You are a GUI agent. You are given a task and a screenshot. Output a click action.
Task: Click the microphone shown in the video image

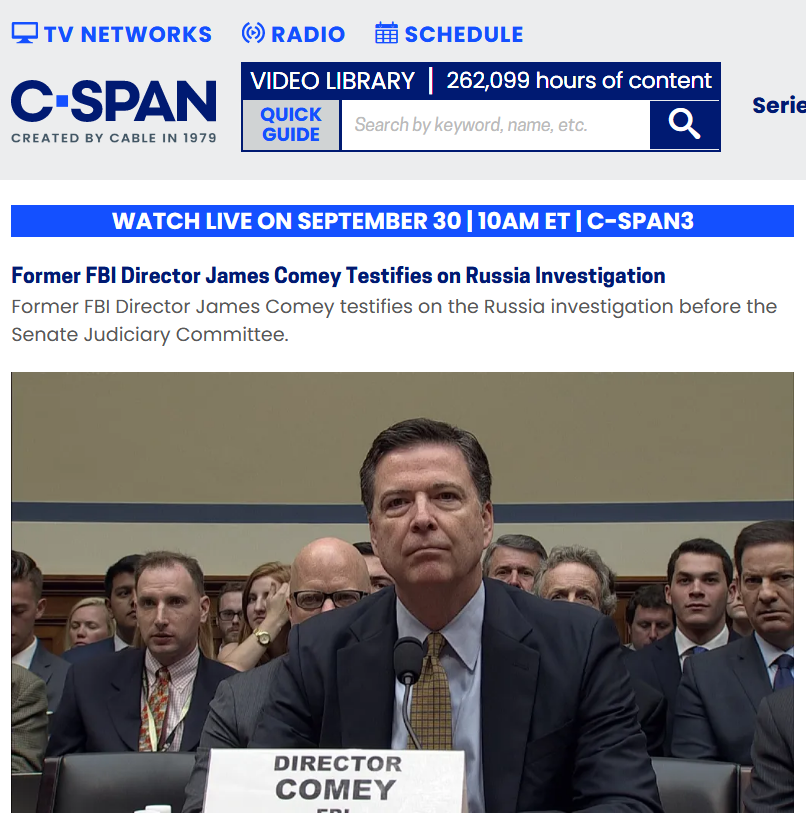coord(408,660)
